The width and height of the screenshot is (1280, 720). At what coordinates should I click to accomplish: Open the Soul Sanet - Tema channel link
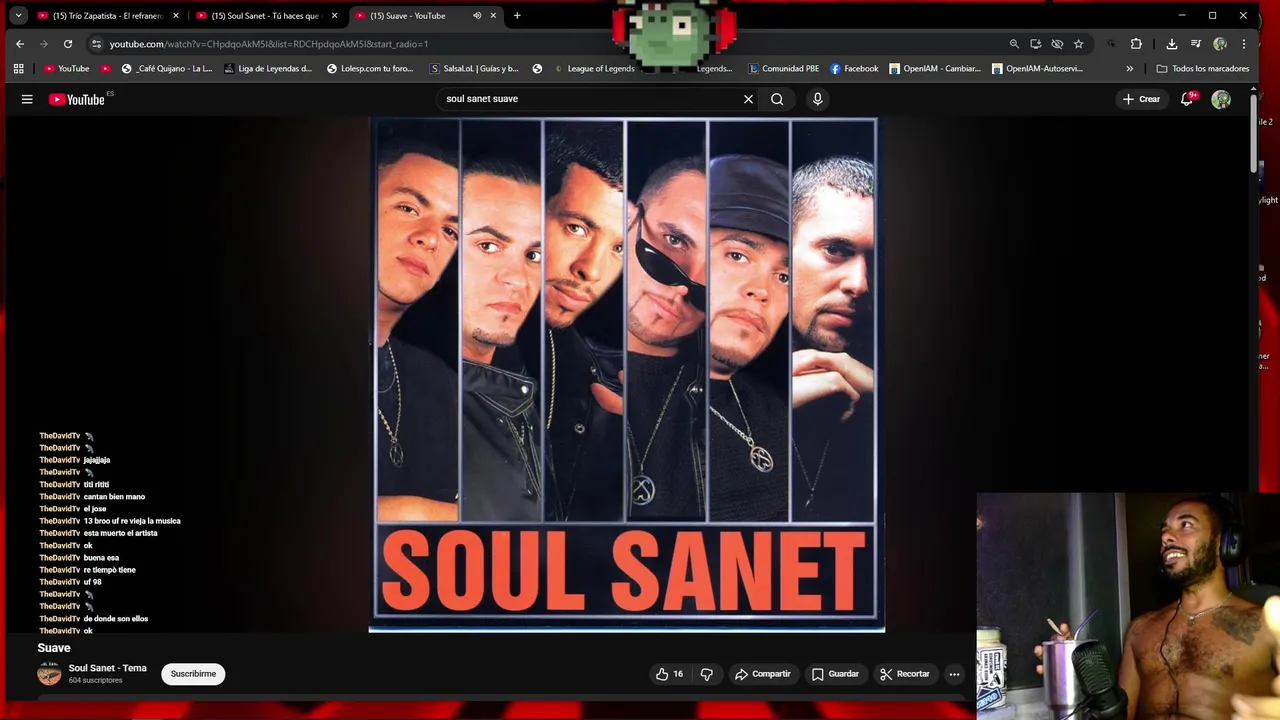click(x=107, y=668)
